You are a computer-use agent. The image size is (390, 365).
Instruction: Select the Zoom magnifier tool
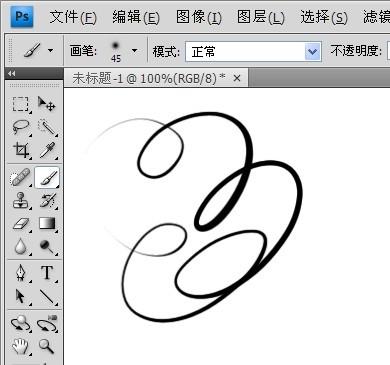click(46, 346)
